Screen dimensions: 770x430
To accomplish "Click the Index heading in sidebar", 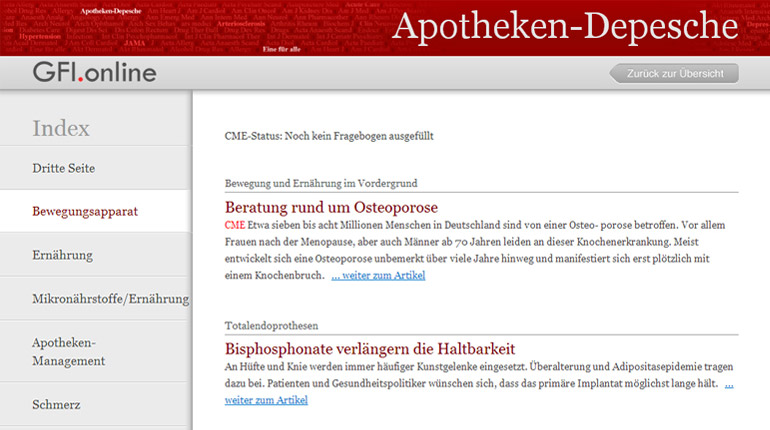I will click(x=61, y=129).
